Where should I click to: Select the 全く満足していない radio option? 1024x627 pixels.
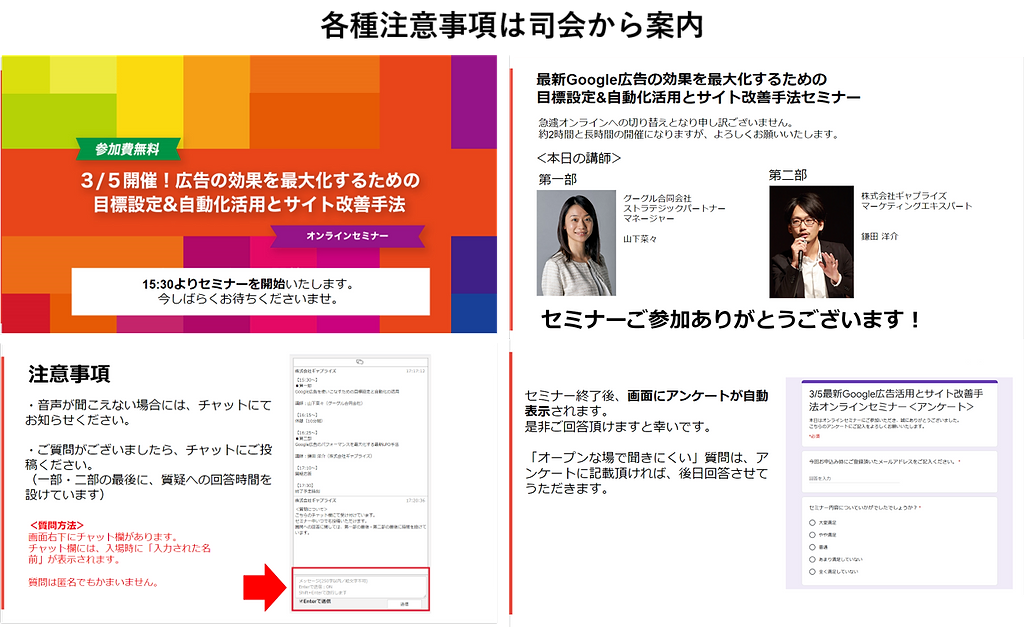[812, 571]
